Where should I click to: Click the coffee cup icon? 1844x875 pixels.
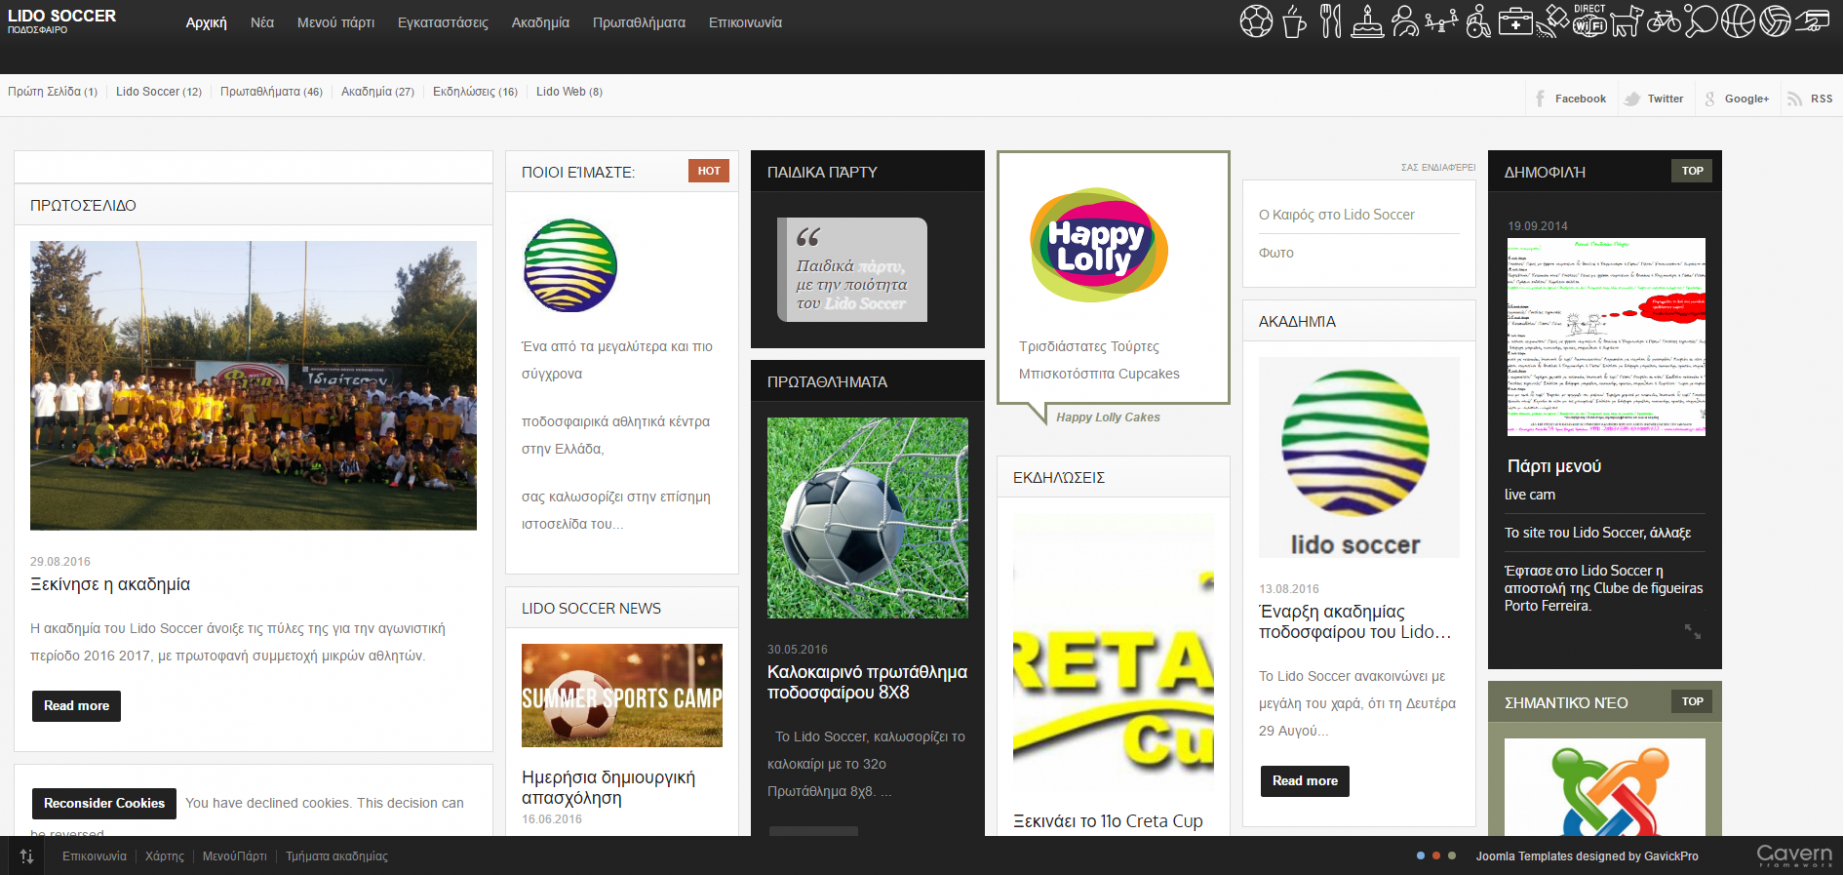point(1294,21)
